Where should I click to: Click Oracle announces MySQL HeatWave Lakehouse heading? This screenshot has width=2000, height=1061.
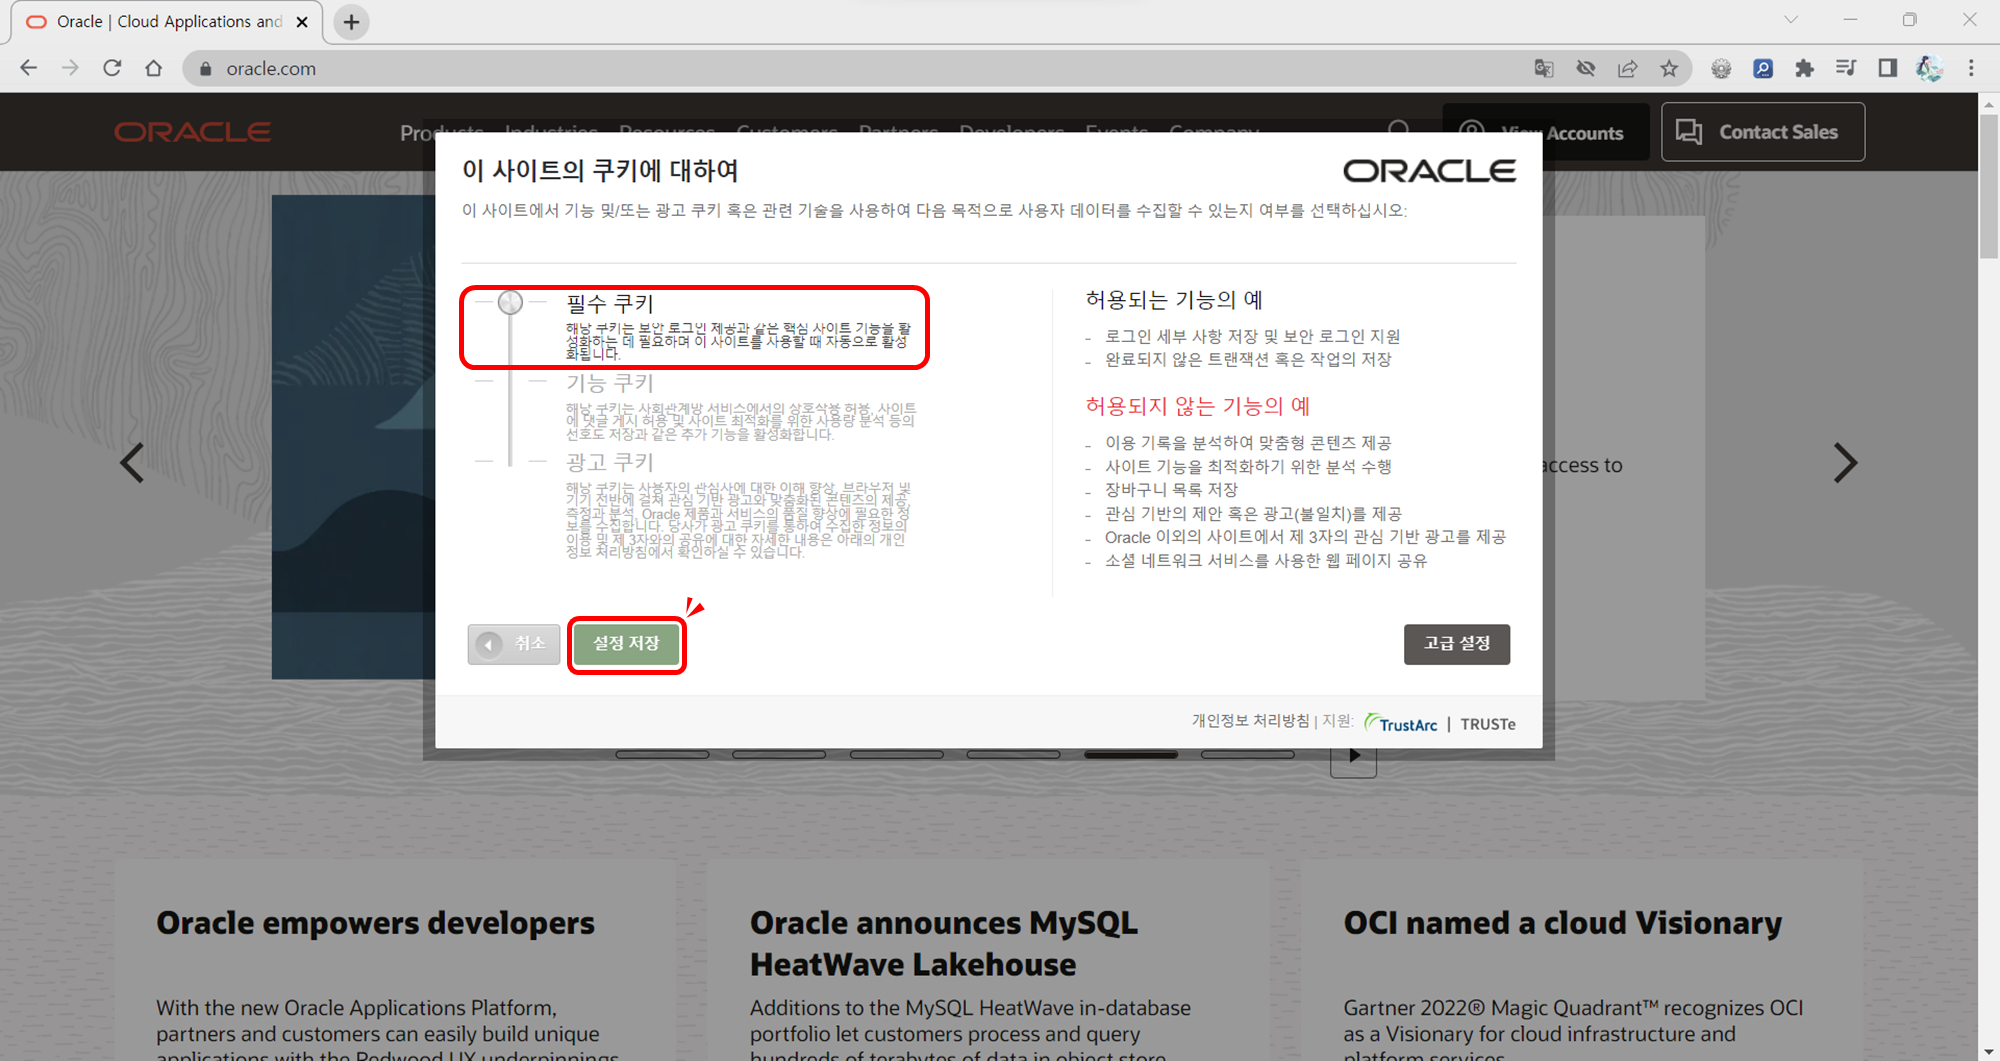click(944, 944)
